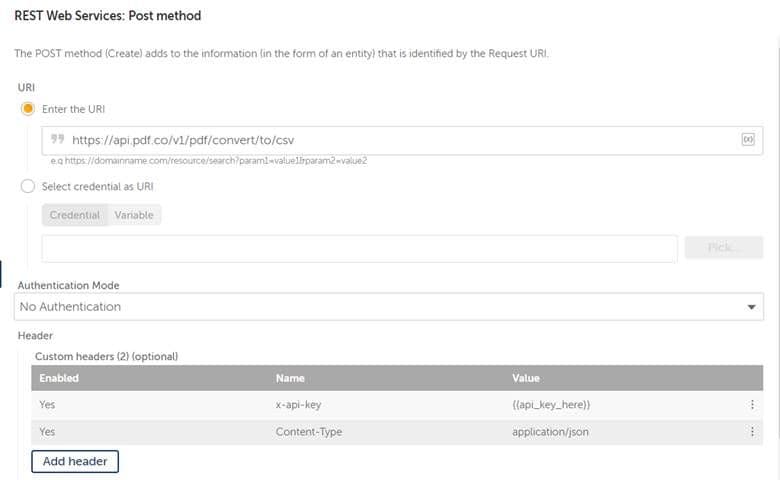780x480 pixels.
Task: Select the x-api-key header name cell
Action: [x=299, y=405]
